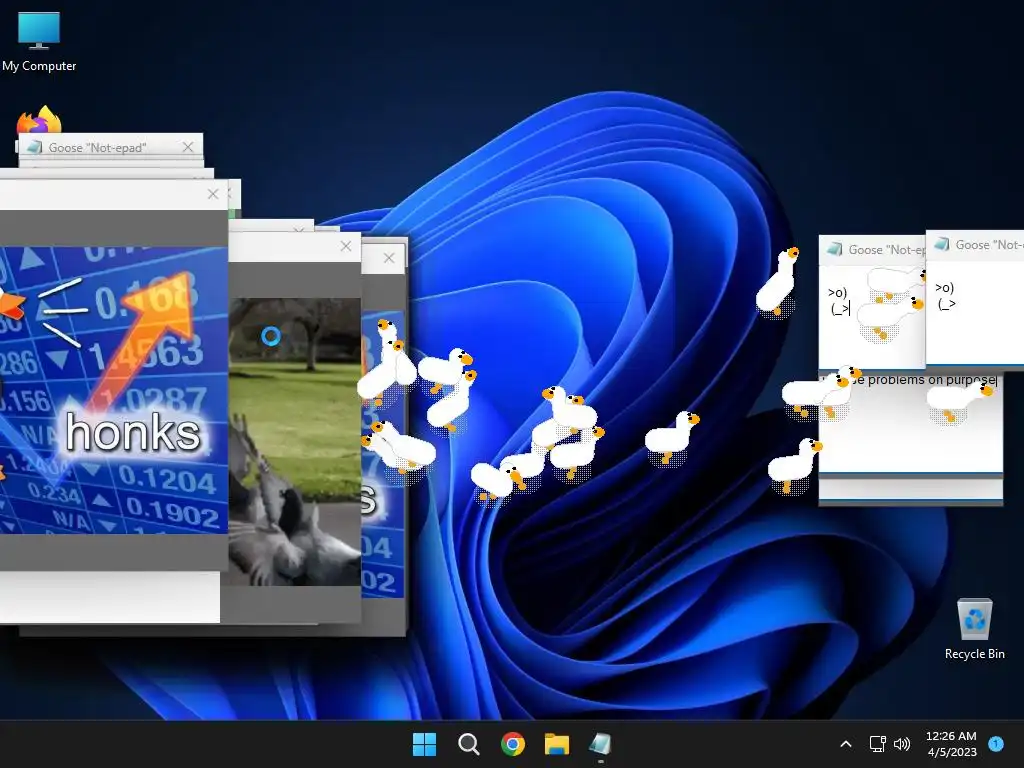Close the rightmost partly hidden meme window

[389, 258]
